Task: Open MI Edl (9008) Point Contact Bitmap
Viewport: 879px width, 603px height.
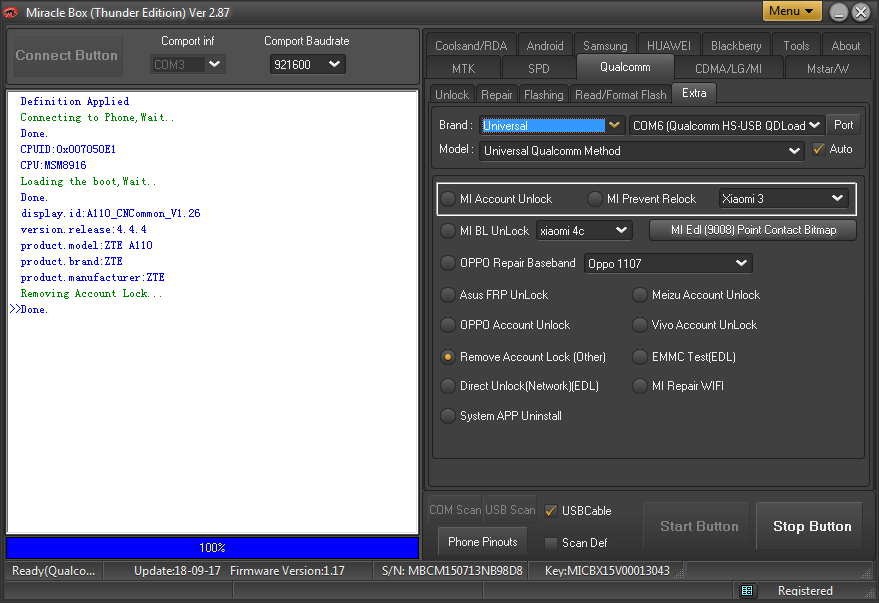Action: click(753, 230)
